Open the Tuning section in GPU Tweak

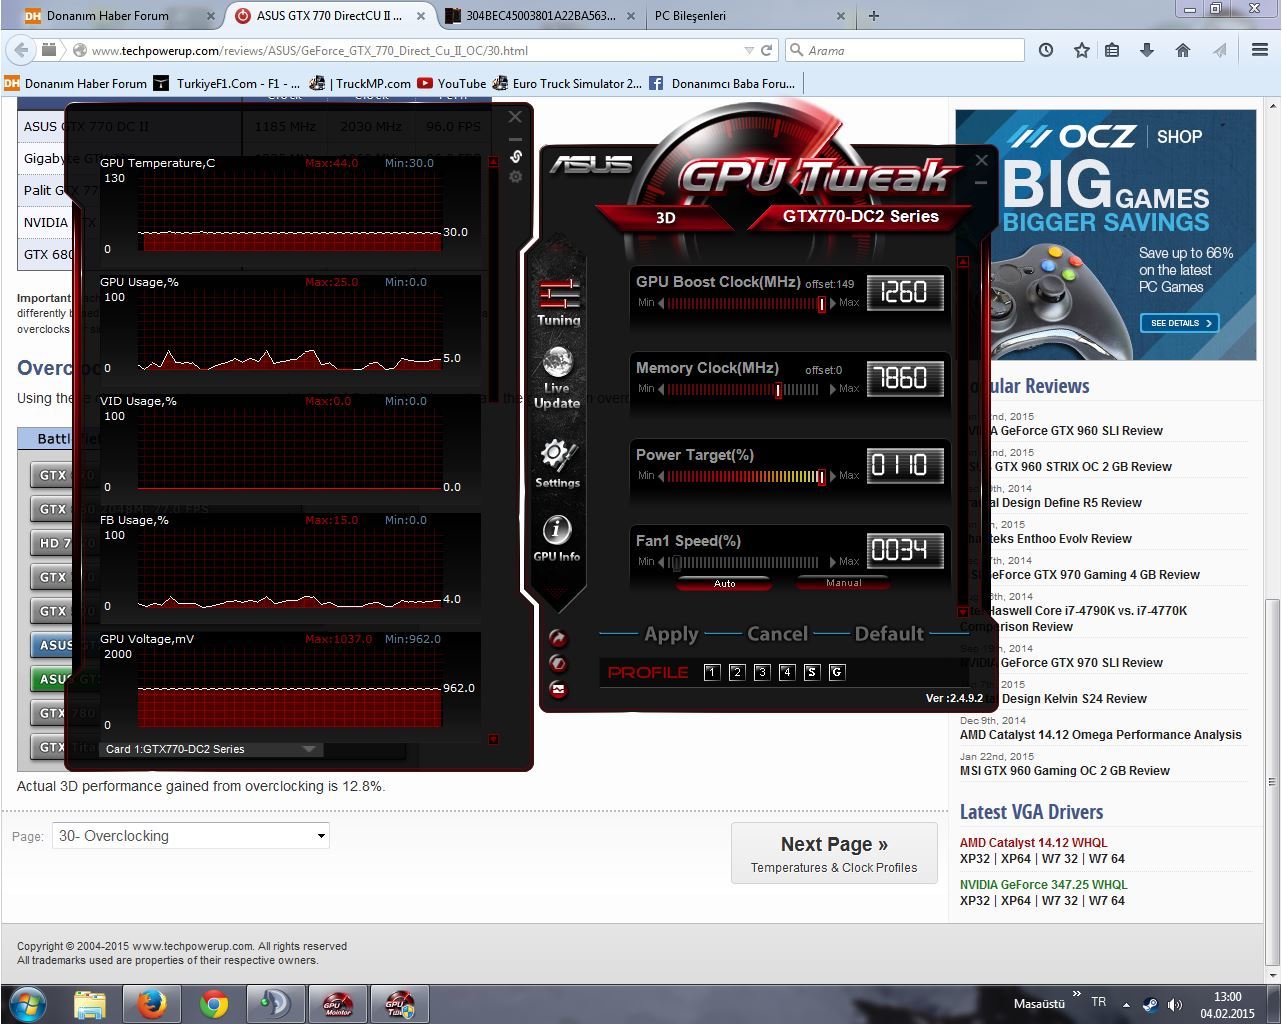point(558,302)
